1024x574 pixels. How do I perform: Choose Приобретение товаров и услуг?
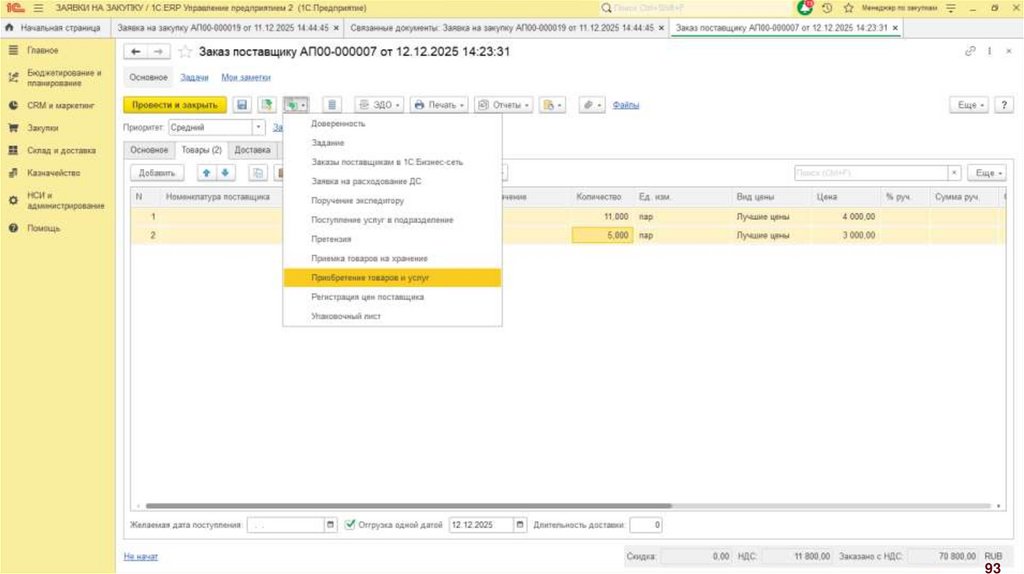point(392,278)
